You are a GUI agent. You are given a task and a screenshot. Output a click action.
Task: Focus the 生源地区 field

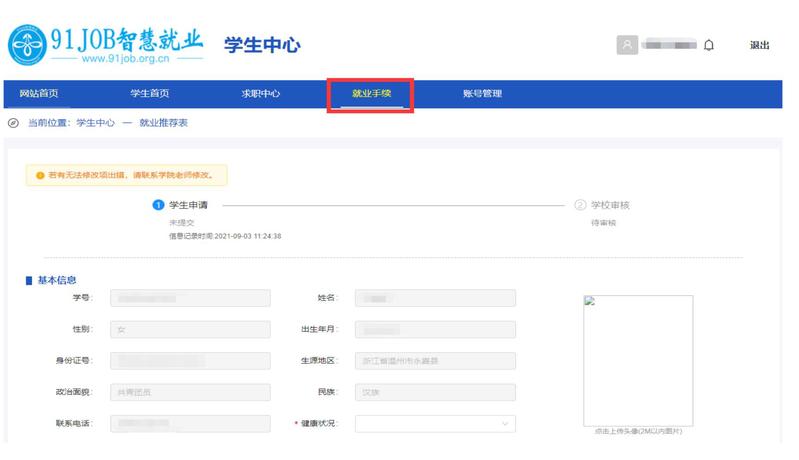click(x=435, y=361)
